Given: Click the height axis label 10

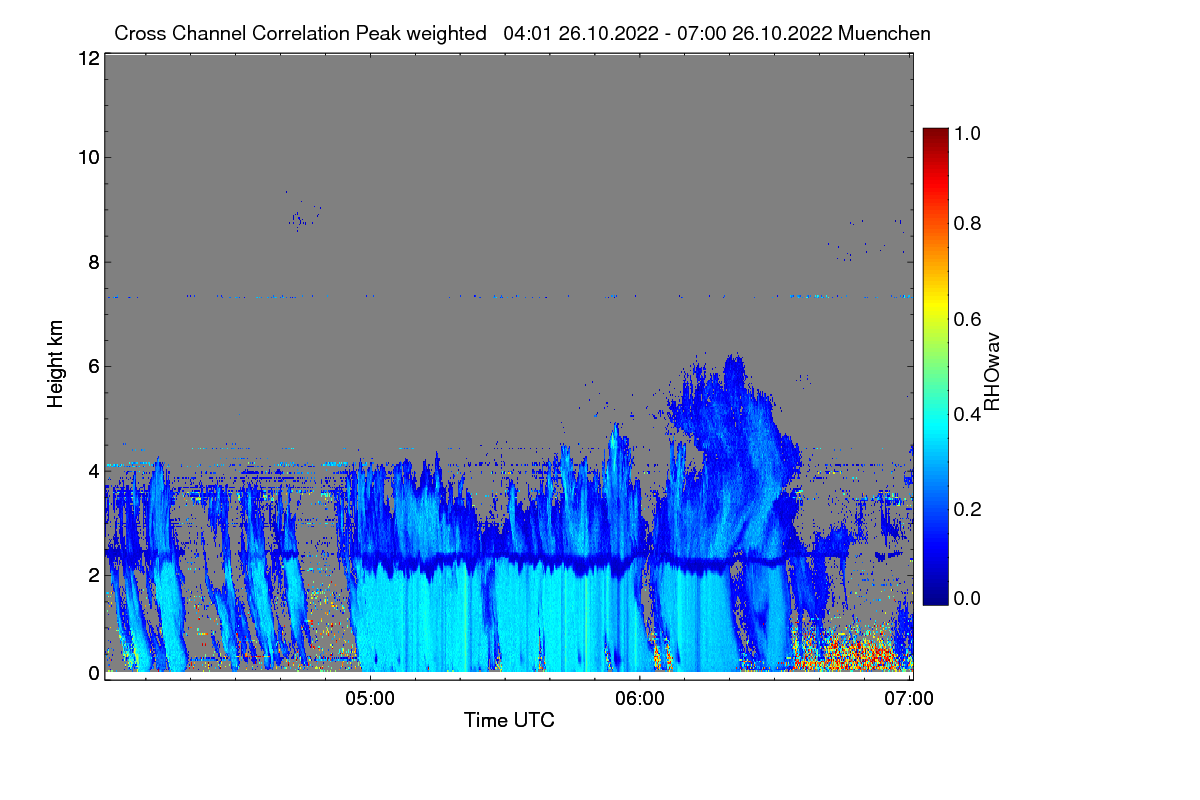Looking at the screenshot, I should (x=88, y=157).
